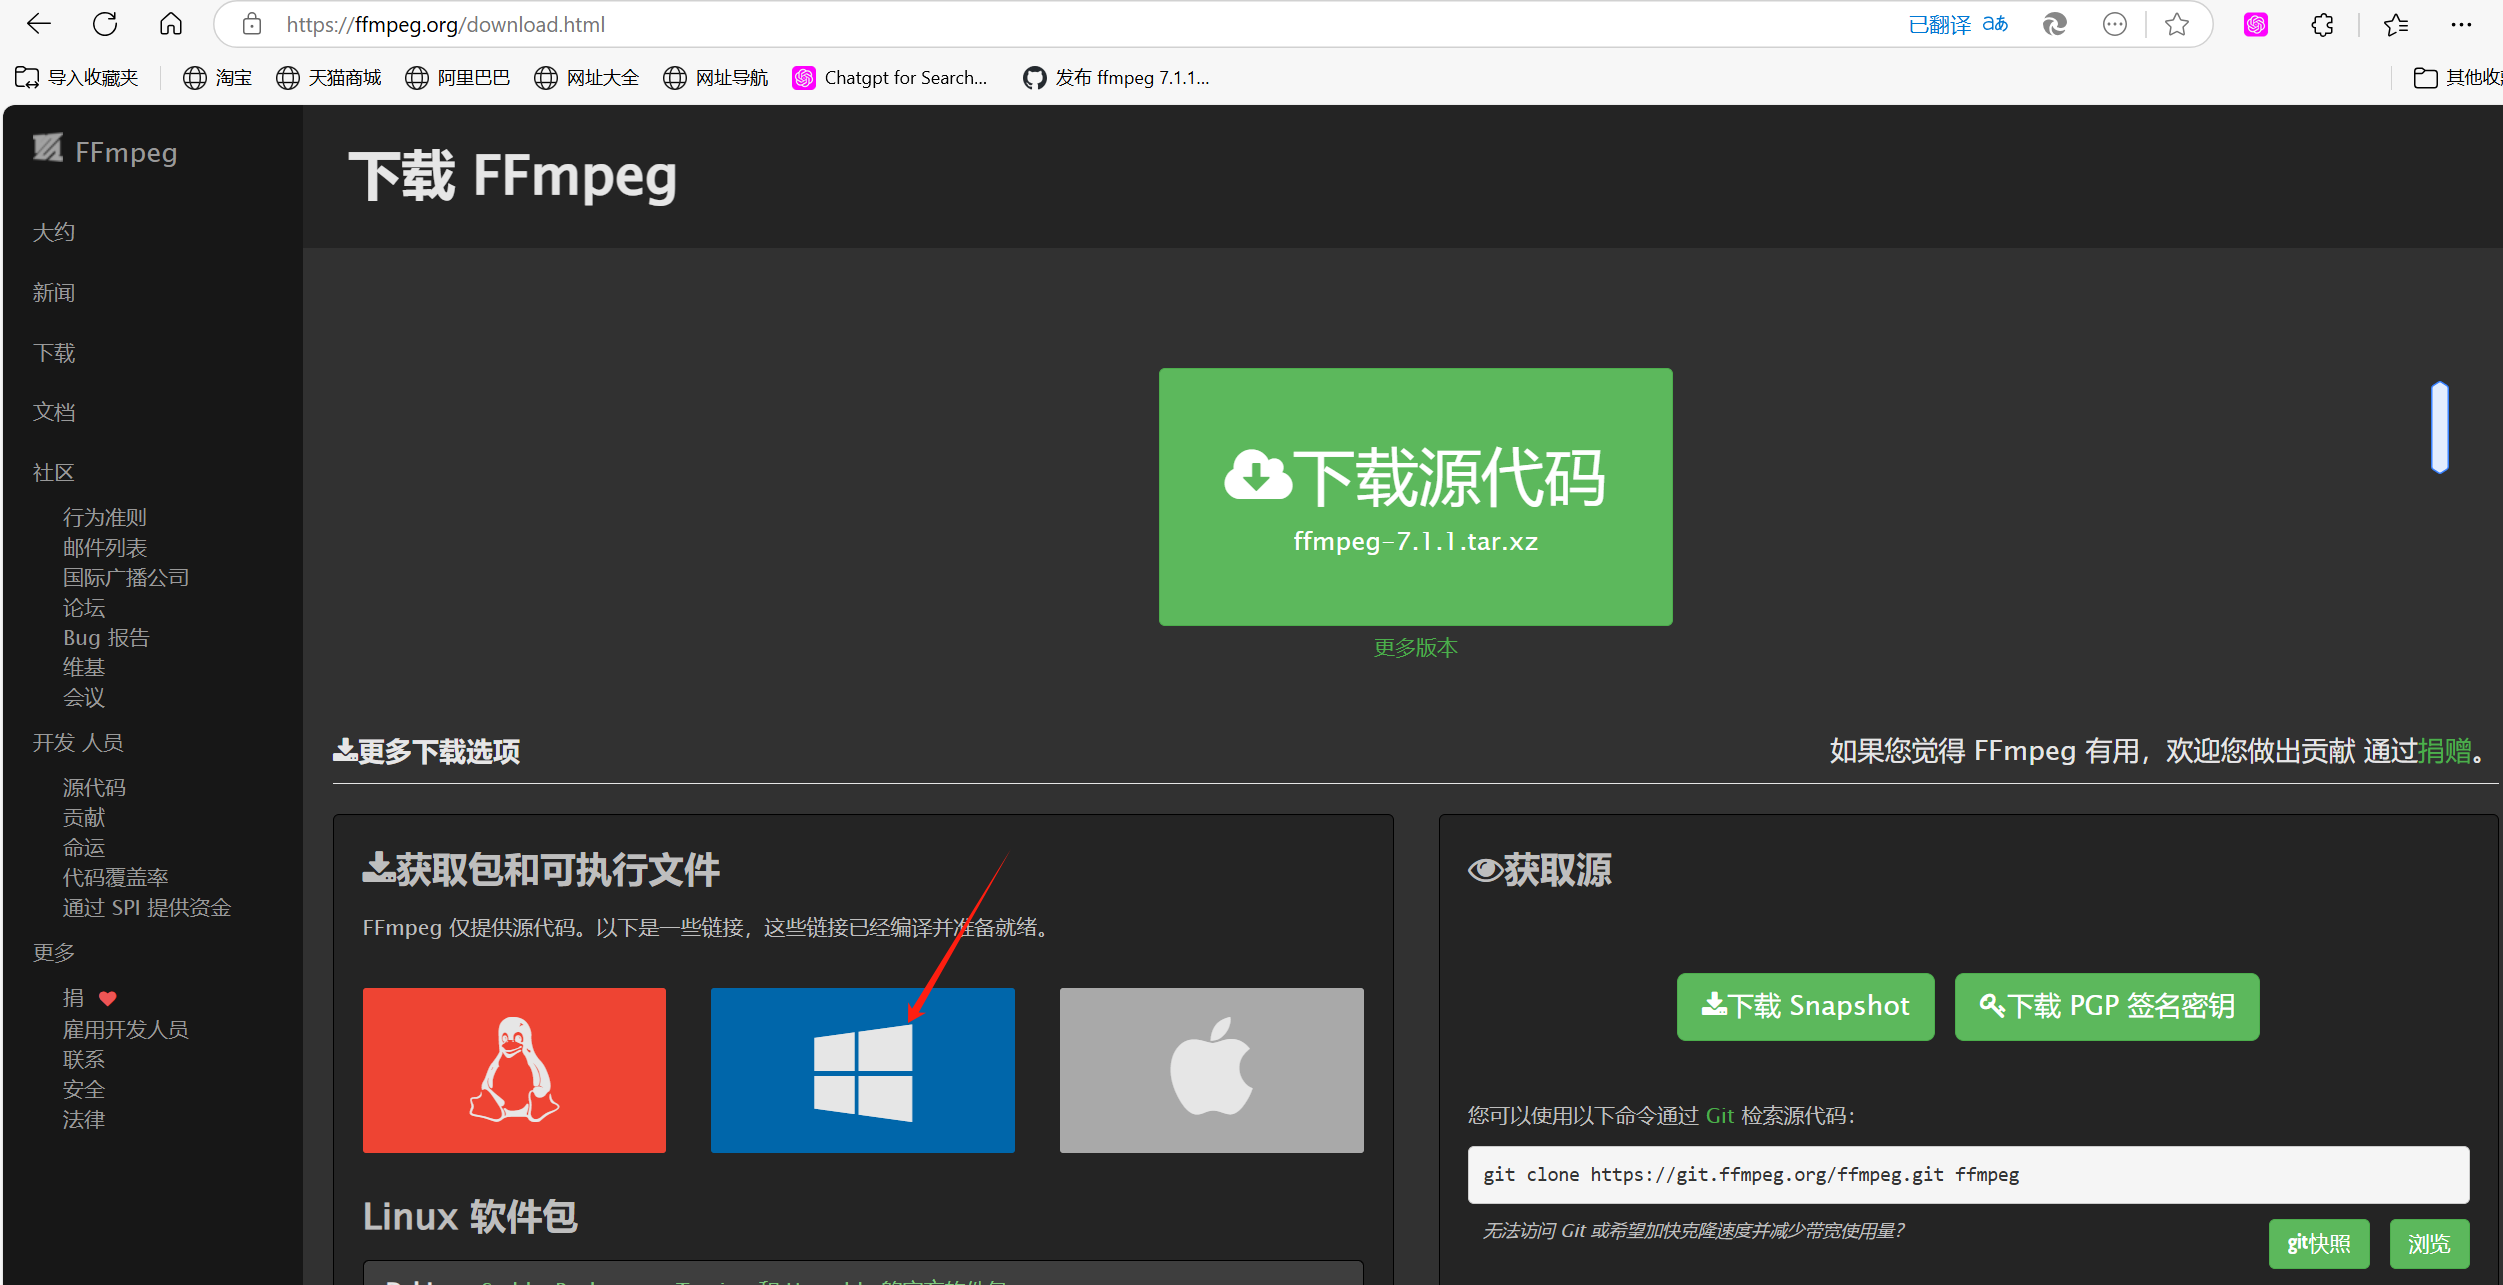Go to browser home page icon

coord(171,24)
